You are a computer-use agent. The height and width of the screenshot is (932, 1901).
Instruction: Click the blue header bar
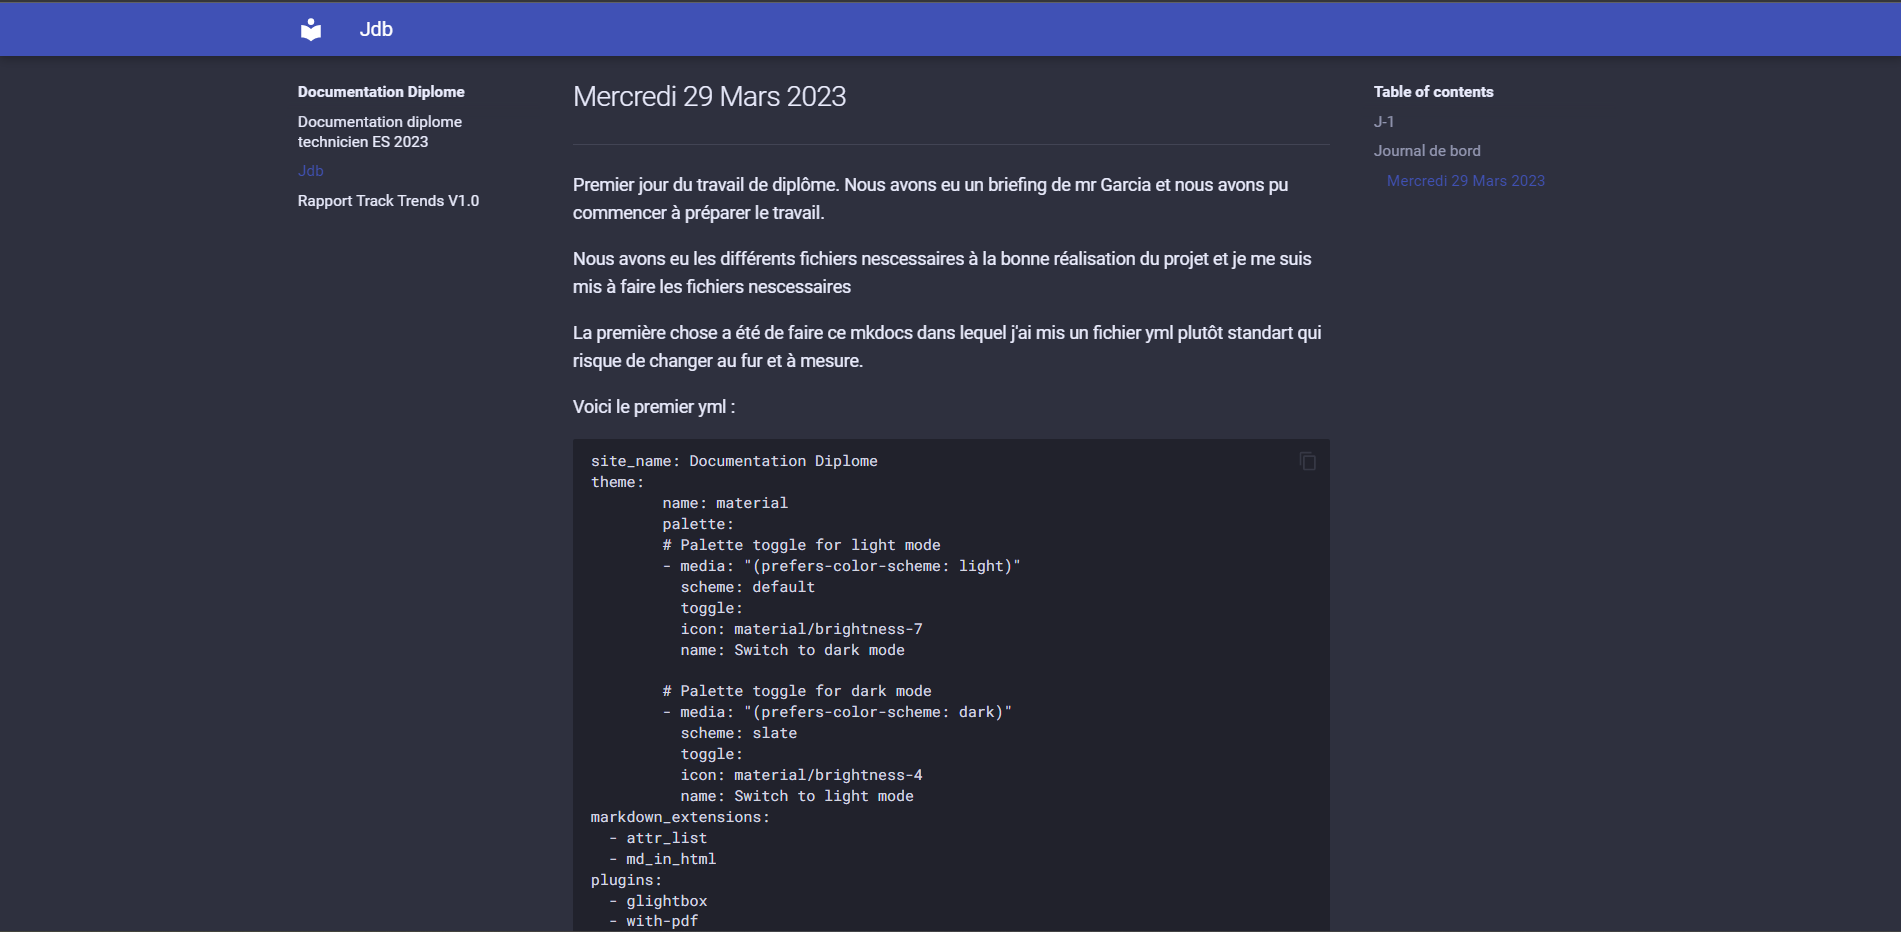(950, 28)
